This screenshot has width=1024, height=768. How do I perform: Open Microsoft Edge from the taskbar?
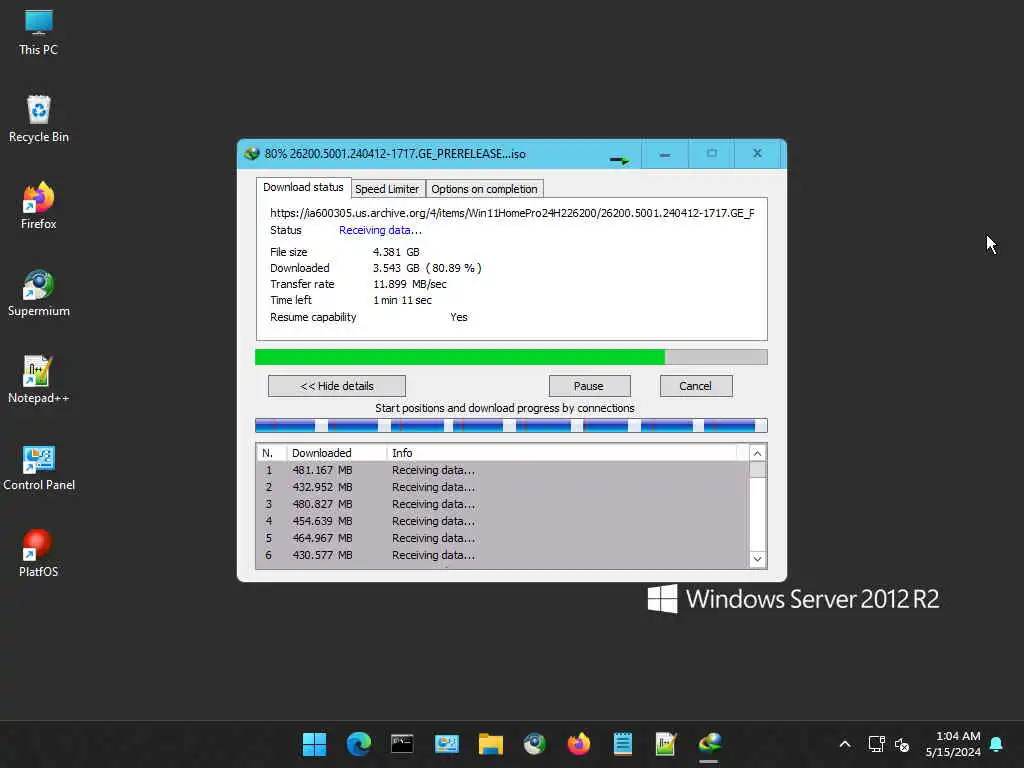[x=359, y=744]
